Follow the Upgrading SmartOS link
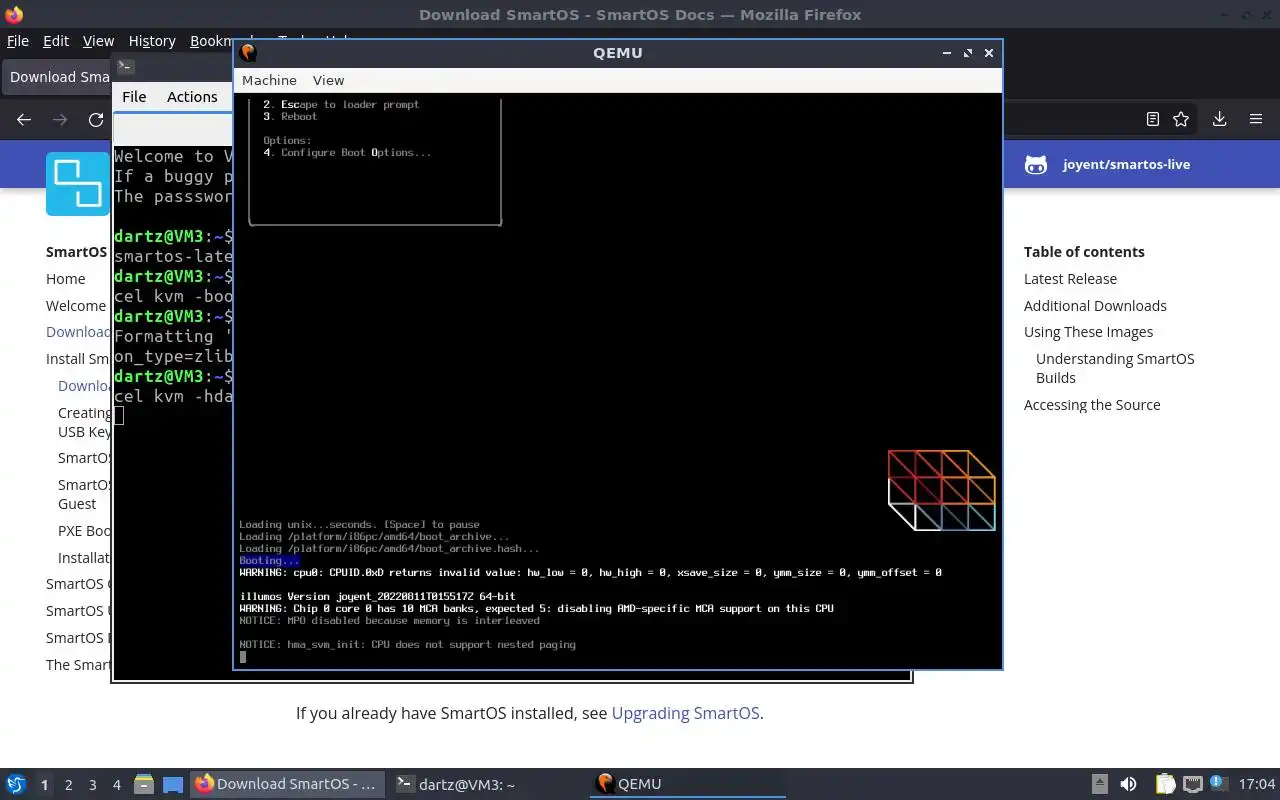 (685, 713)
